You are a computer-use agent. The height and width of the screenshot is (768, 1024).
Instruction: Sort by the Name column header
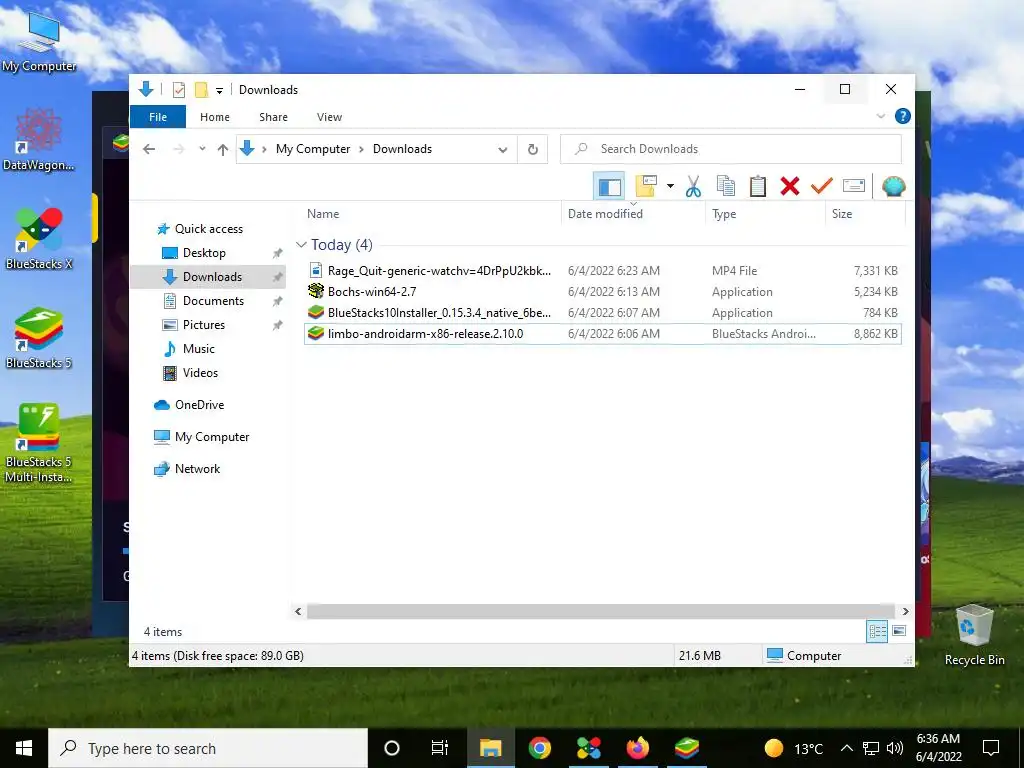click(431, 214)
